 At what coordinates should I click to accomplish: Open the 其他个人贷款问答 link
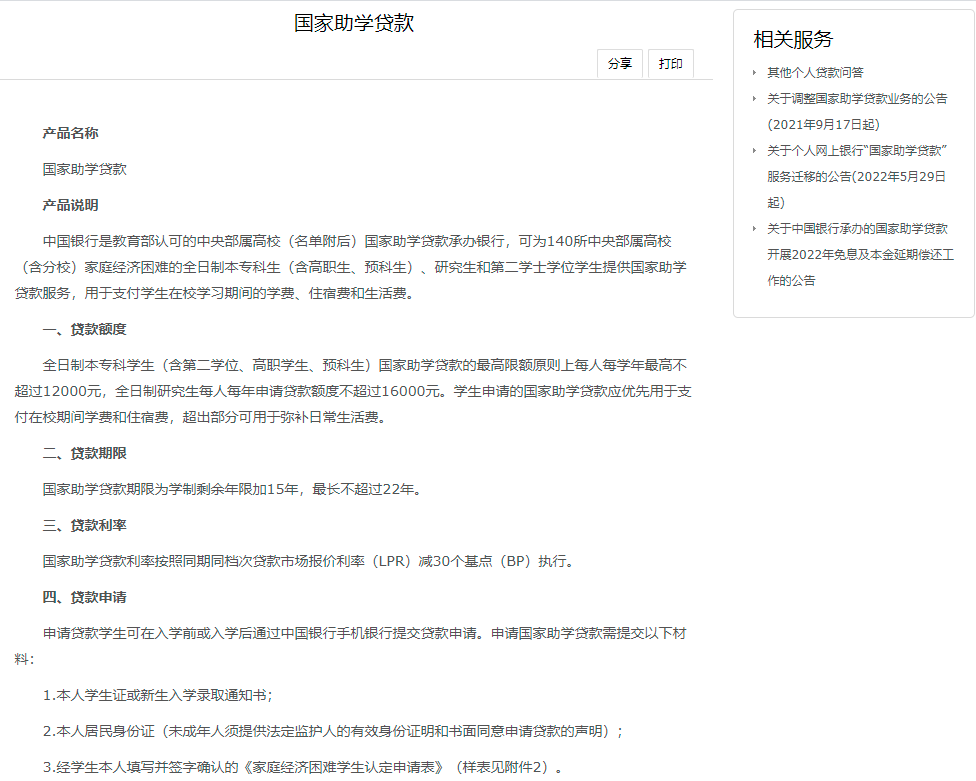815,72
